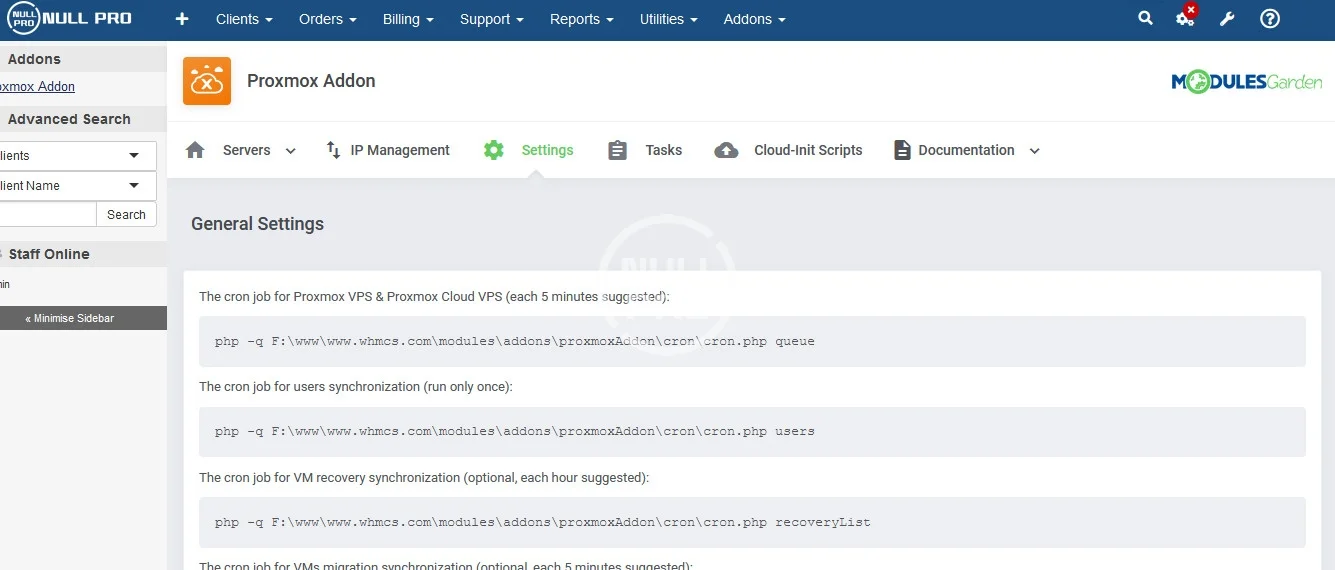Click the cron.php queue command box

(x=752, y=341)
